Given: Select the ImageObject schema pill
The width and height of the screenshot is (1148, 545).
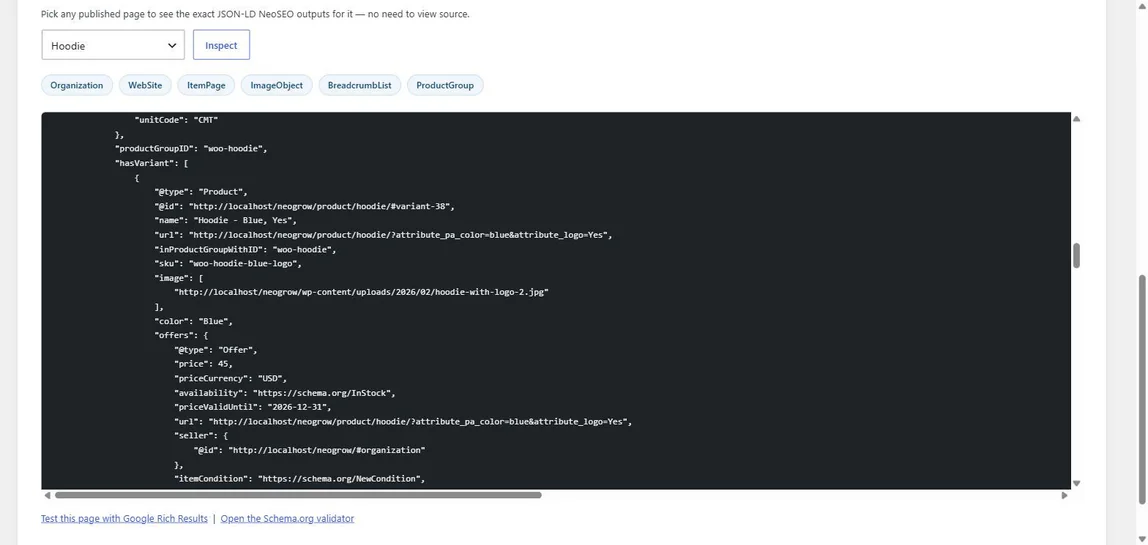Looking at the screenshot, I should tap(277, 85).
